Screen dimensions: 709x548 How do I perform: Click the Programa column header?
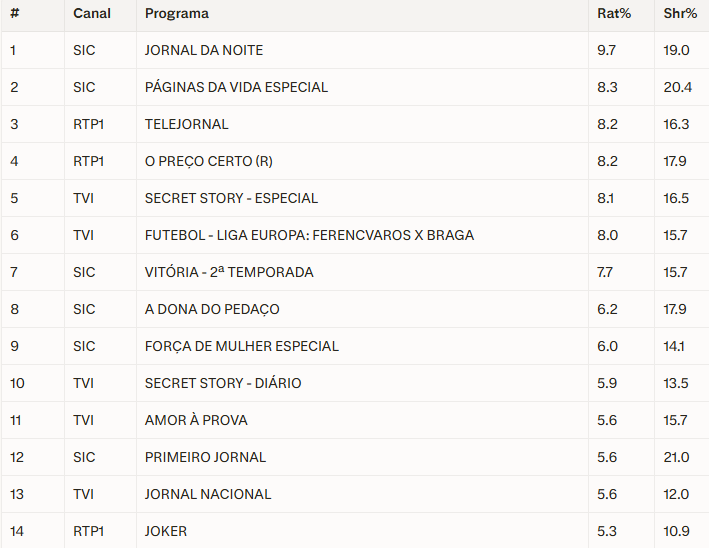coord(177,14)
